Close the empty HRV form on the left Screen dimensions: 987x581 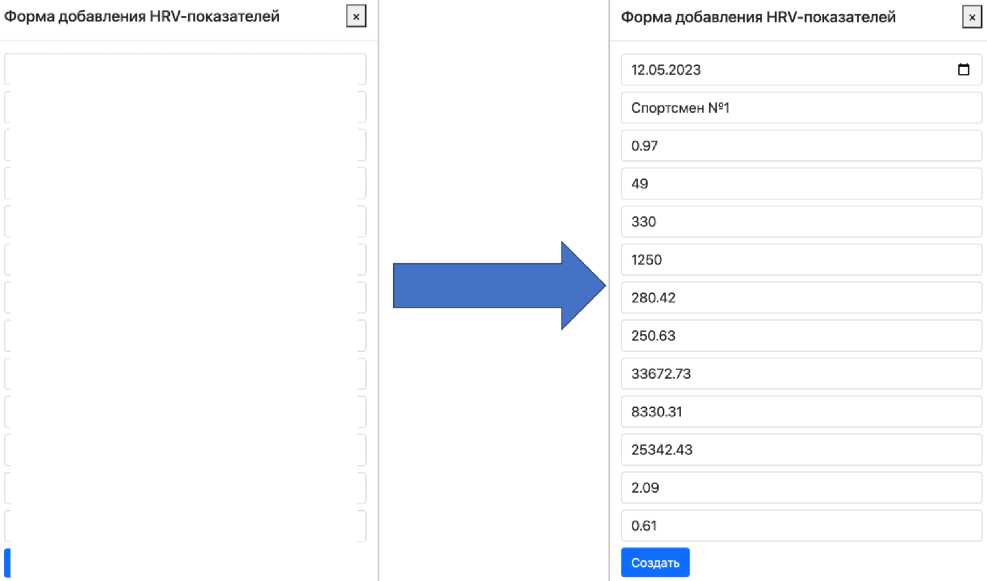click(x=356, y=17)
